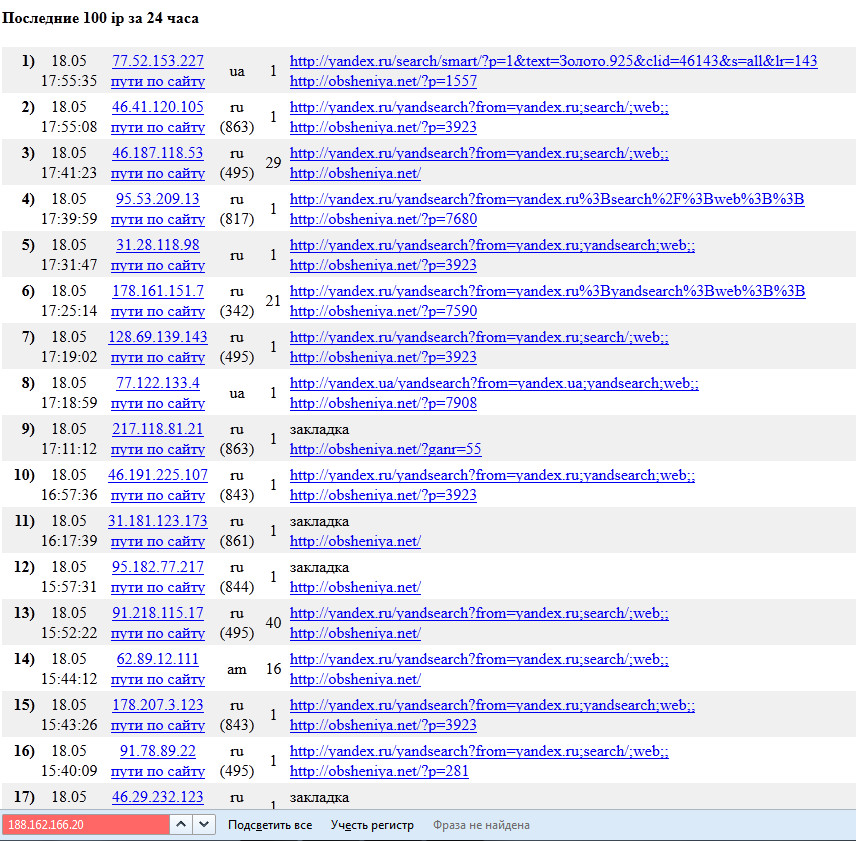
Task: Open 'пути по сайту' under 91.78.89.22
Action: click(x=158, y=771)
